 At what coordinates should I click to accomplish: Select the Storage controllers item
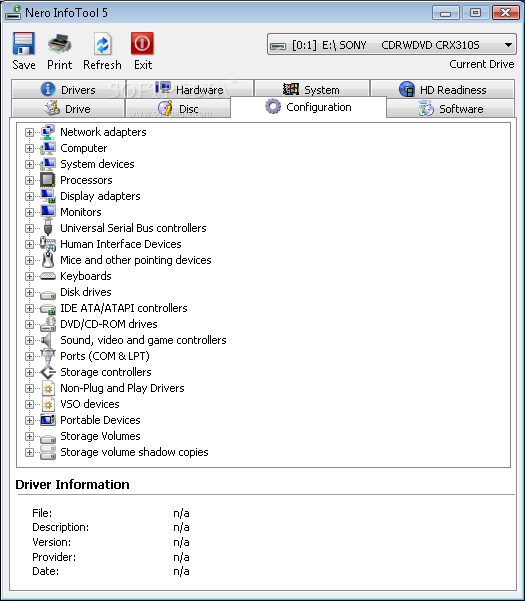[106, 373]
